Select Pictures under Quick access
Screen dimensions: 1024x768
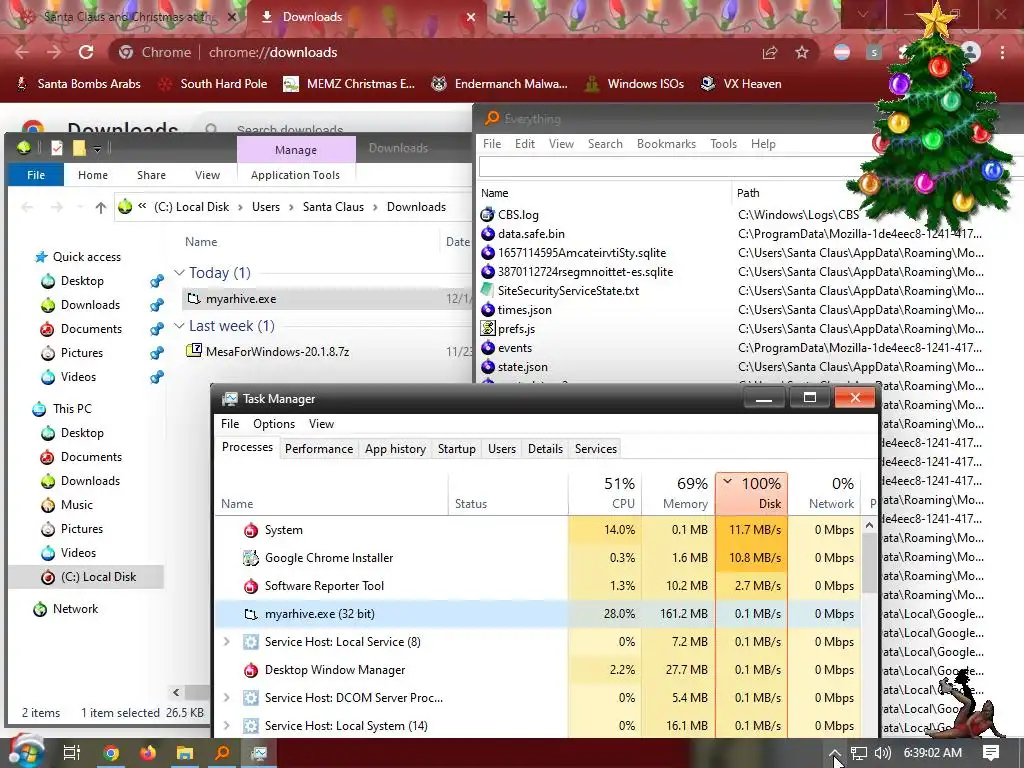(81, 353)
